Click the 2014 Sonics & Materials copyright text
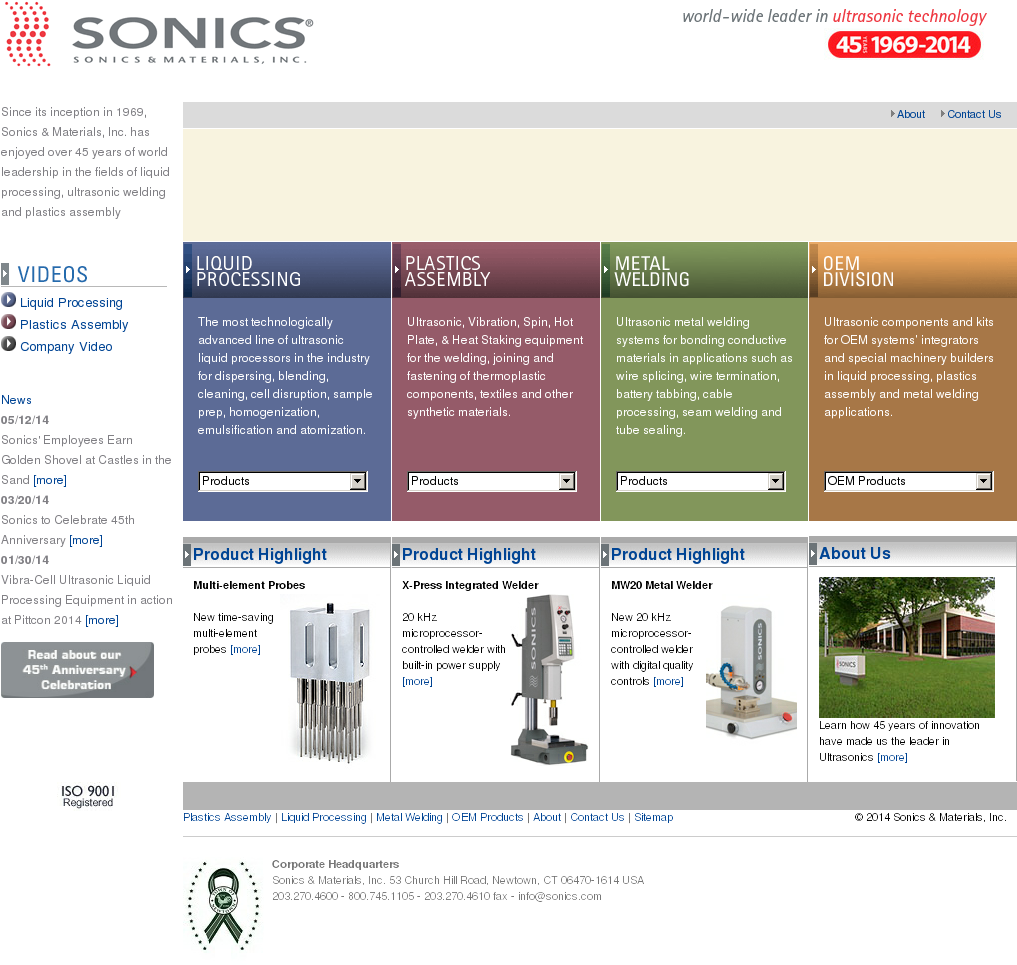1017x965 pixels. (x=931, y=818)
